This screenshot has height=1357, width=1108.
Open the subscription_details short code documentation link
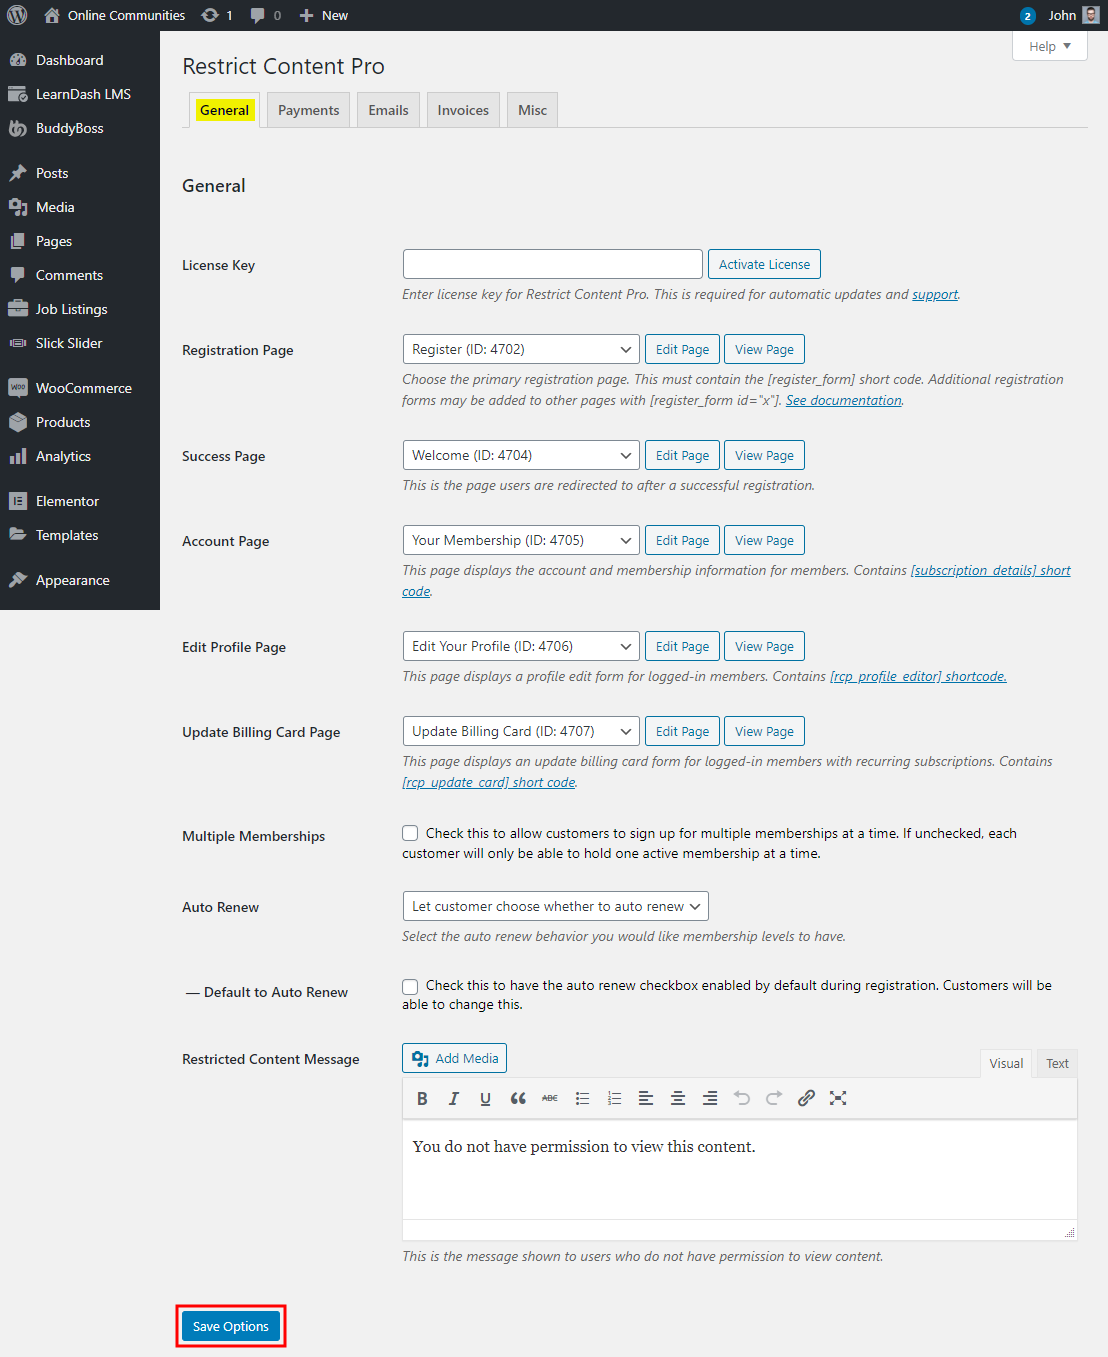tap(990, 570)
